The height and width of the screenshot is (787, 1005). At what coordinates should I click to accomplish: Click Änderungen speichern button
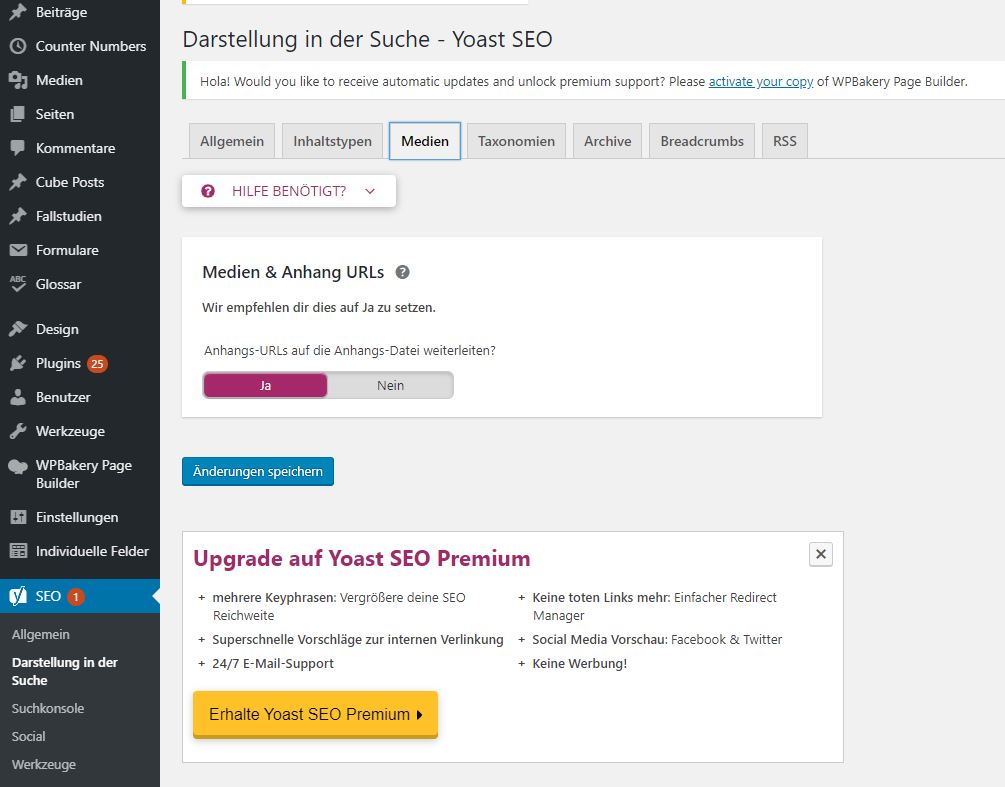pos(258,471)
